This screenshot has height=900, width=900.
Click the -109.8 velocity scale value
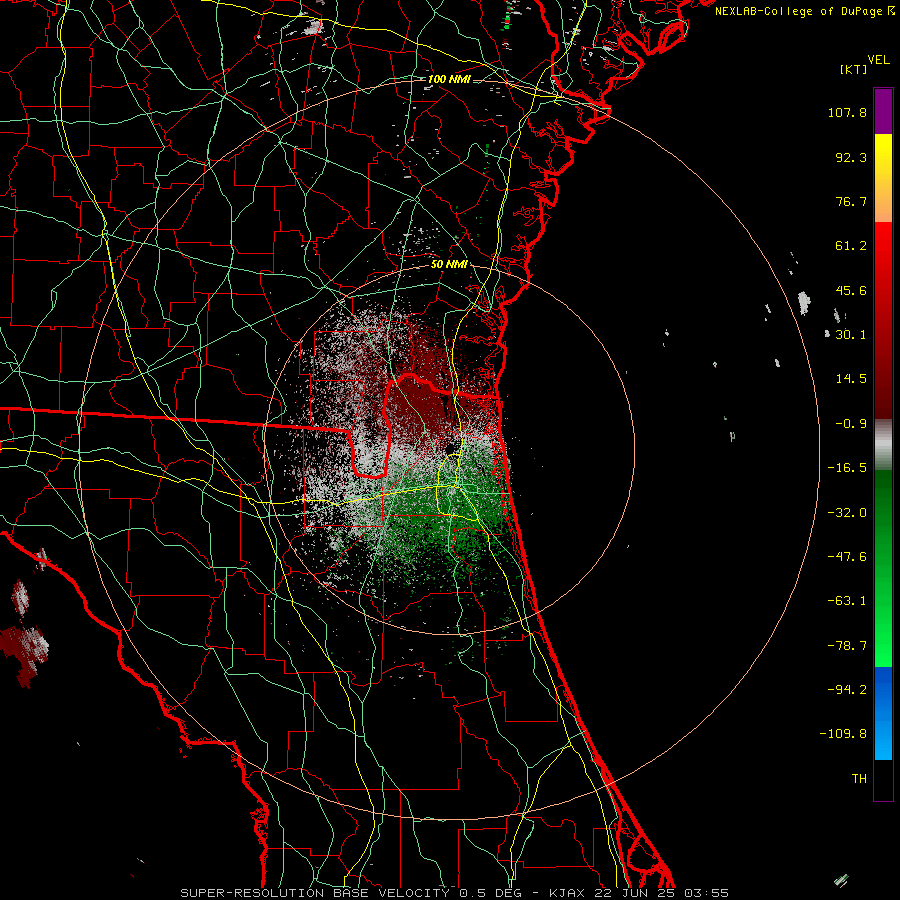(843, 734)
